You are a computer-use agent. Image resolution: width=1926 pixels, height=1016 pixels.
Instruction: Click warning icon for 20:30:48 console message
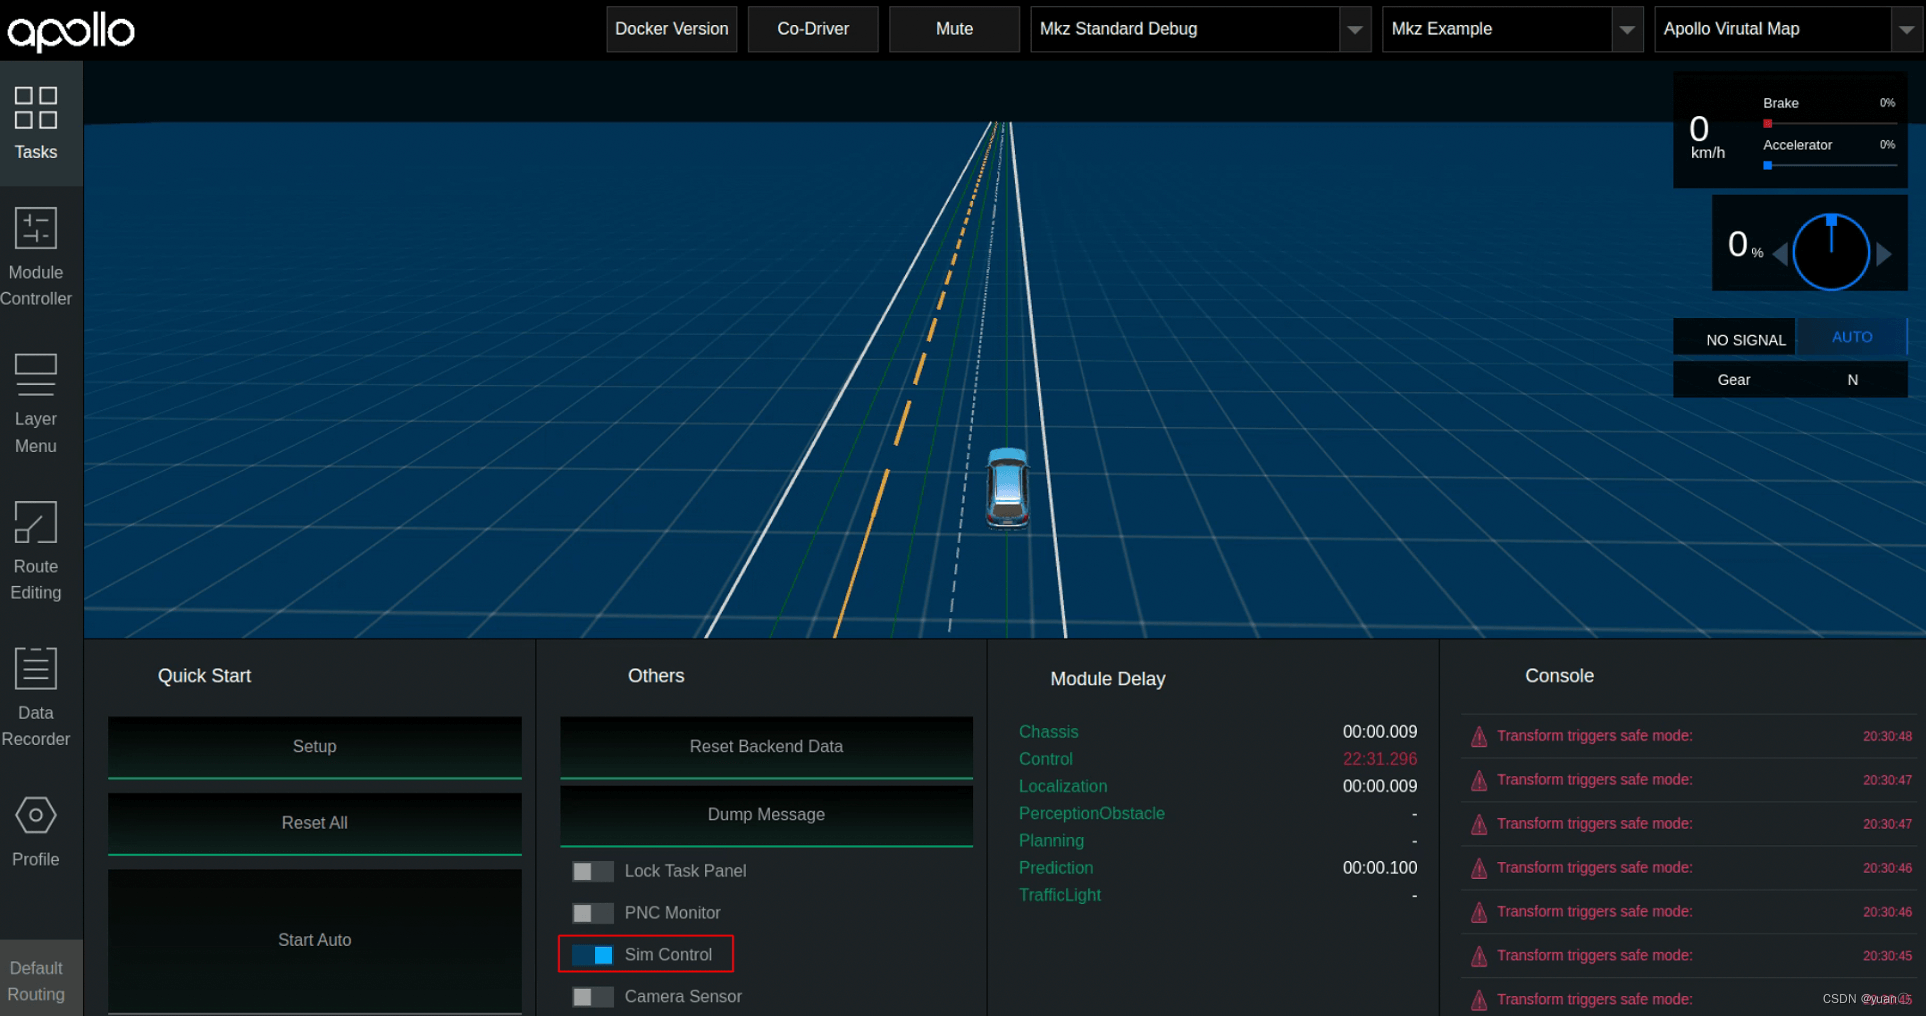pyautogui.click(x=1479, y=737)
